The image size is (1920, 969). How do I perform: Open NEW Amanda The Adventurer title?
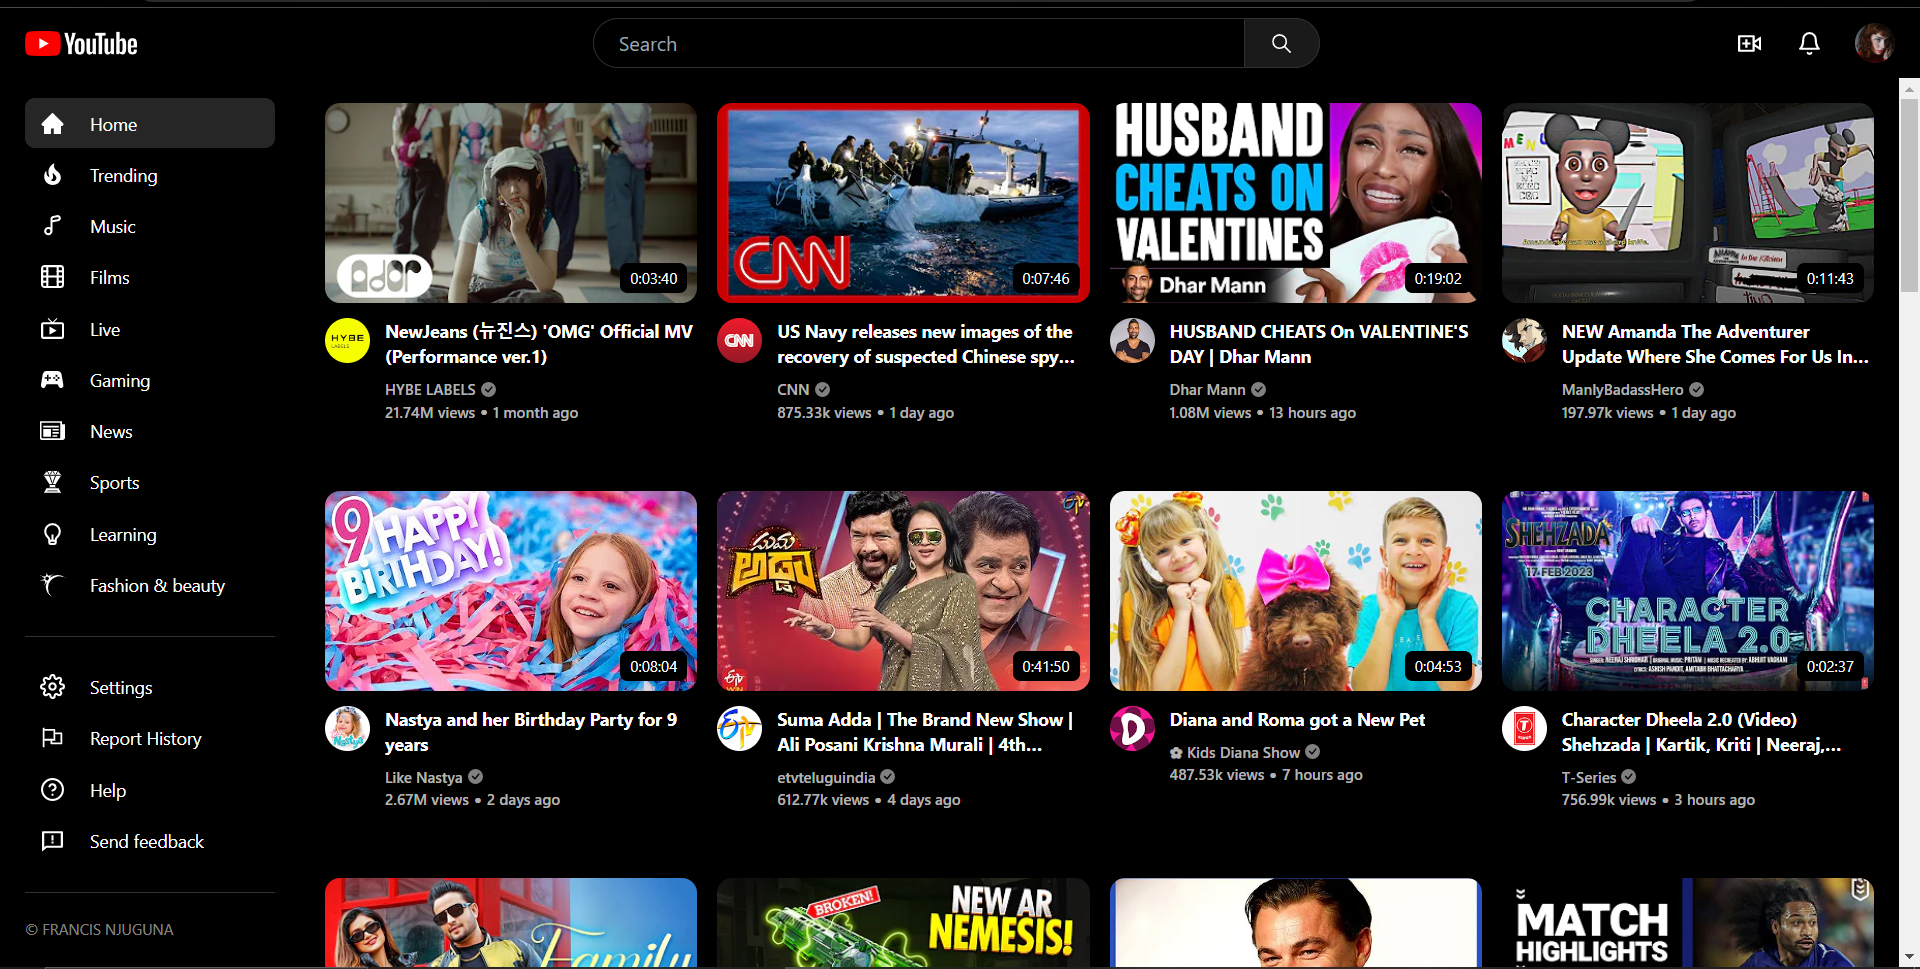(x=1715, y=344)
